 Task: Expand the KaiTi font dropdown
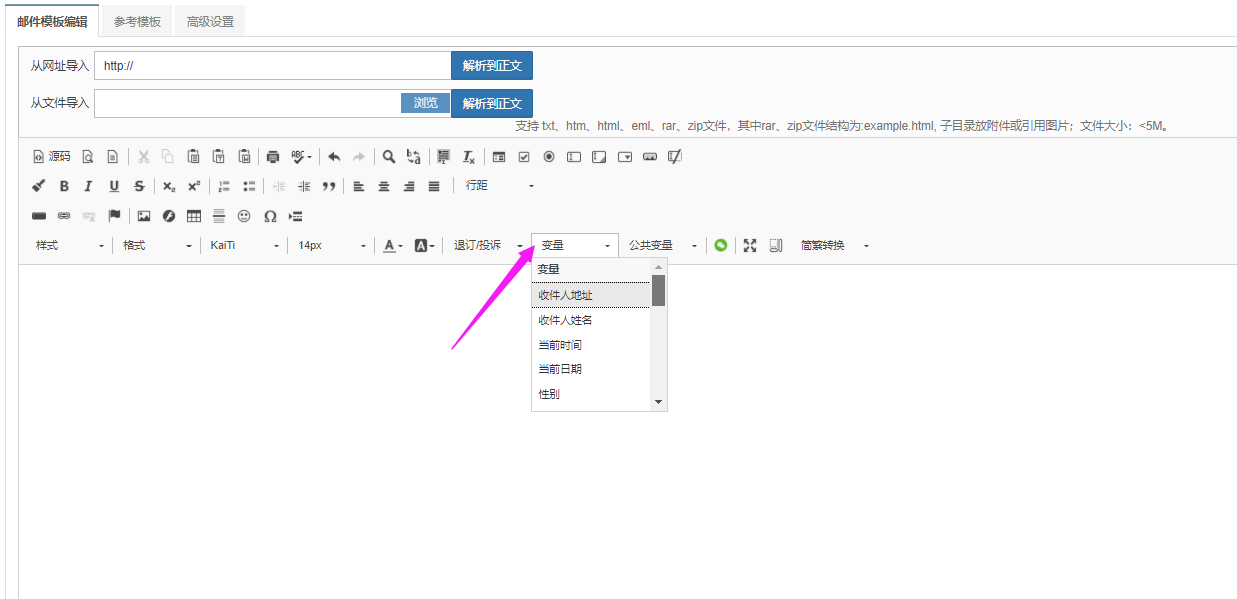coord(244,245)
